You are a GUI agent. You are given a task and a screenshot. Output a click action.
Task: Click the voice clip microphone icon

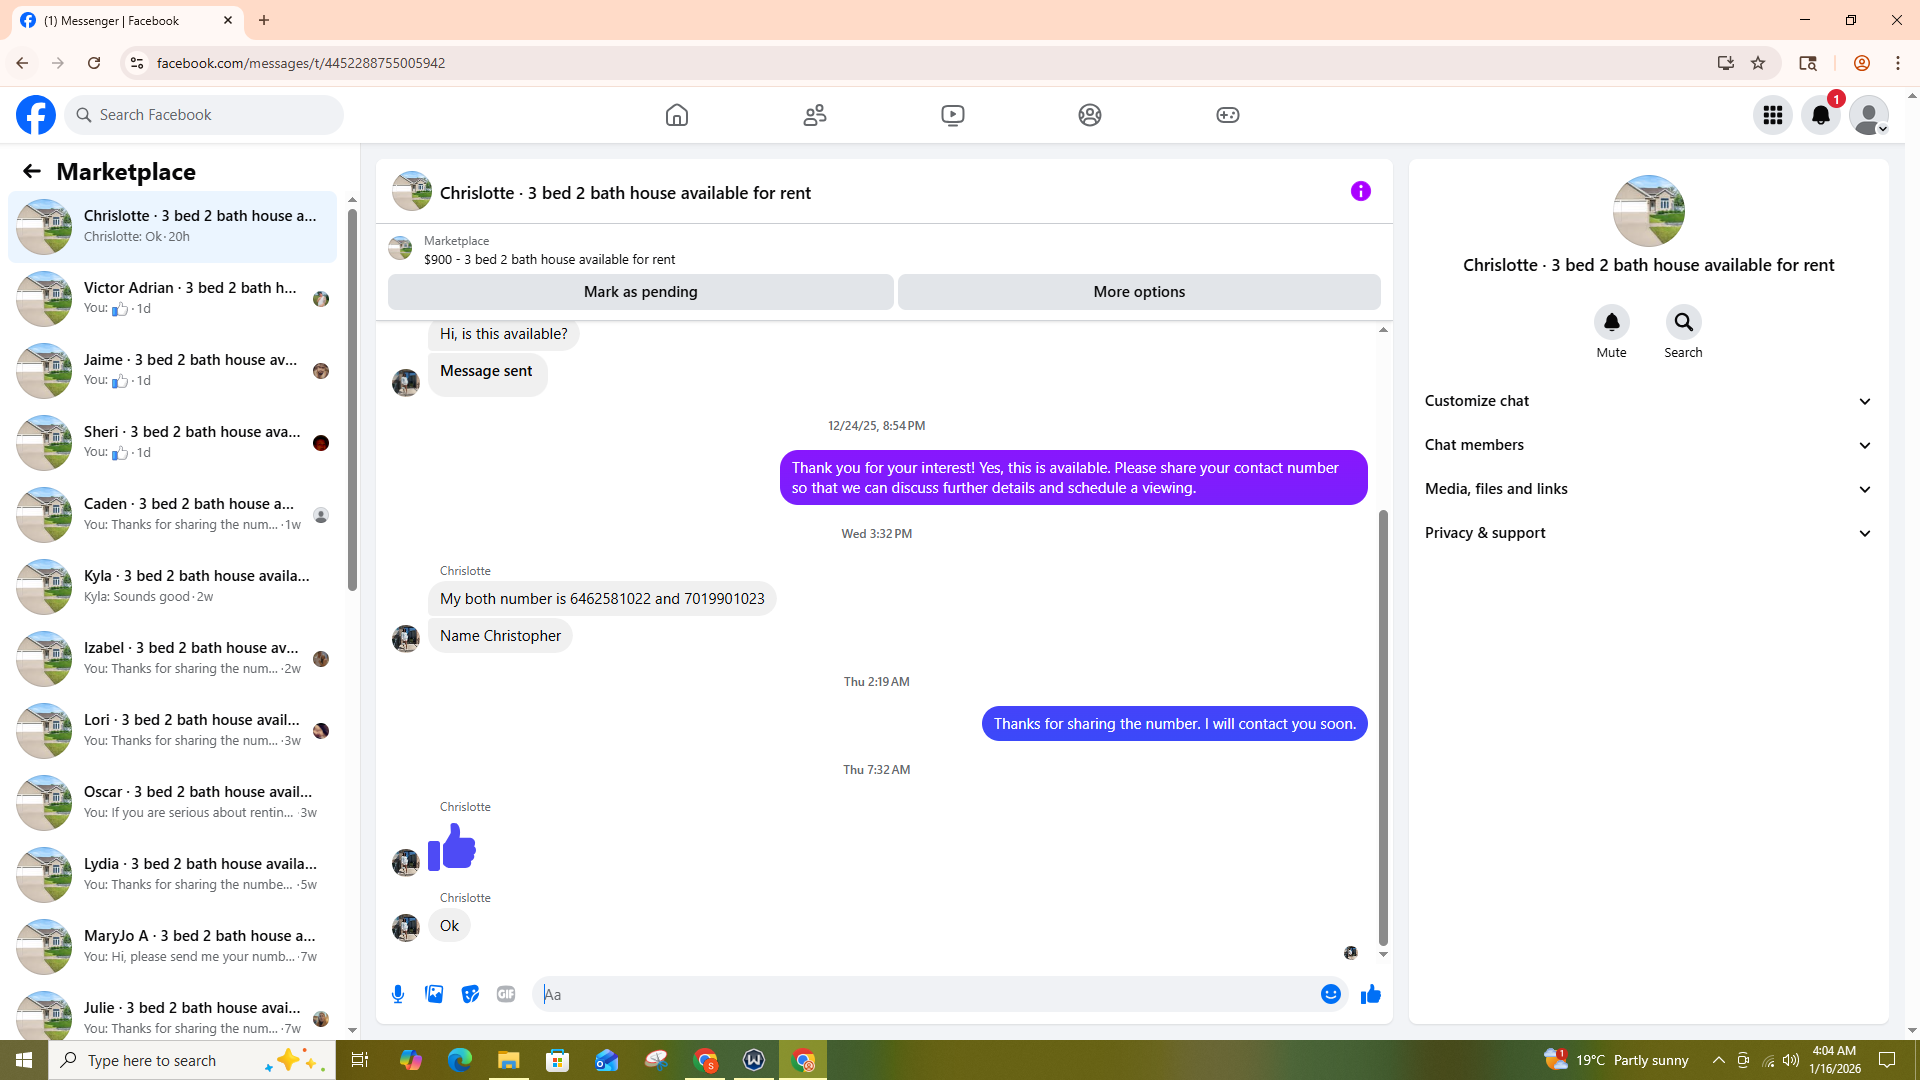pyautogui.click(x=398, y=994)
